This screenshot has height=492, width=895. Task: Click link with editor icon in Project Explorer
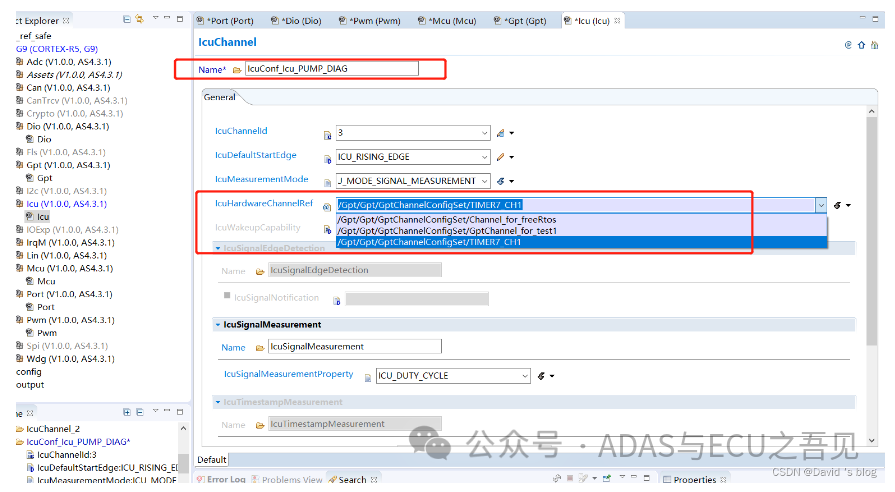coord(139,19)
